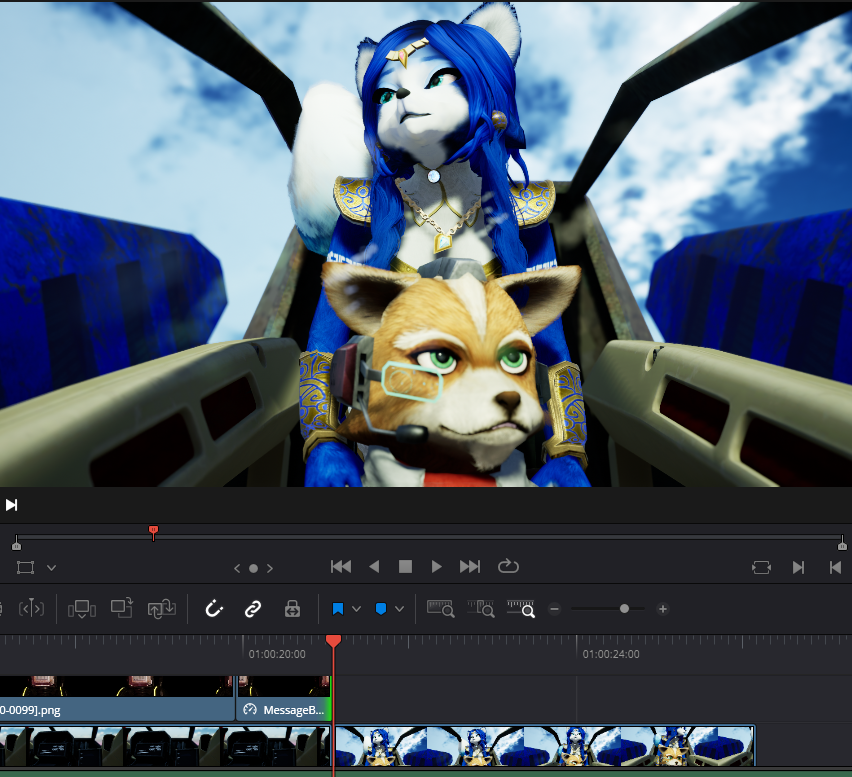The width and height of the screenshot is (852, 777).
Task: Click in-point handle on scrub bar
Action: (16, 543)
